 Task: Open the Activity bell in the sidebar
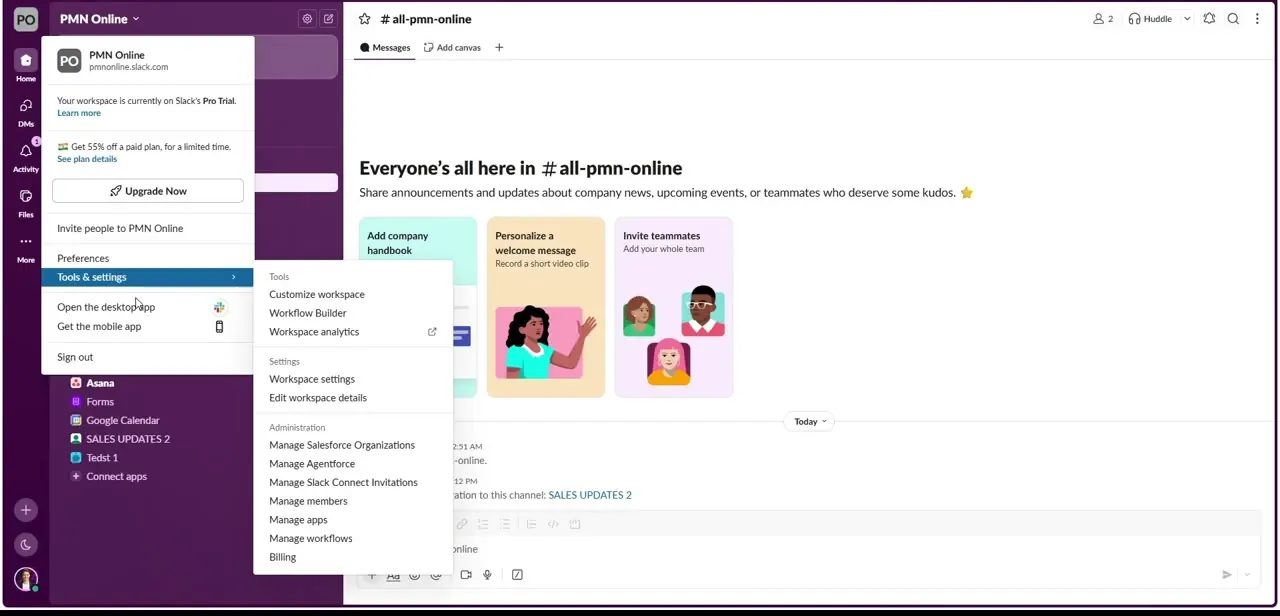click(x=26, y=157)
